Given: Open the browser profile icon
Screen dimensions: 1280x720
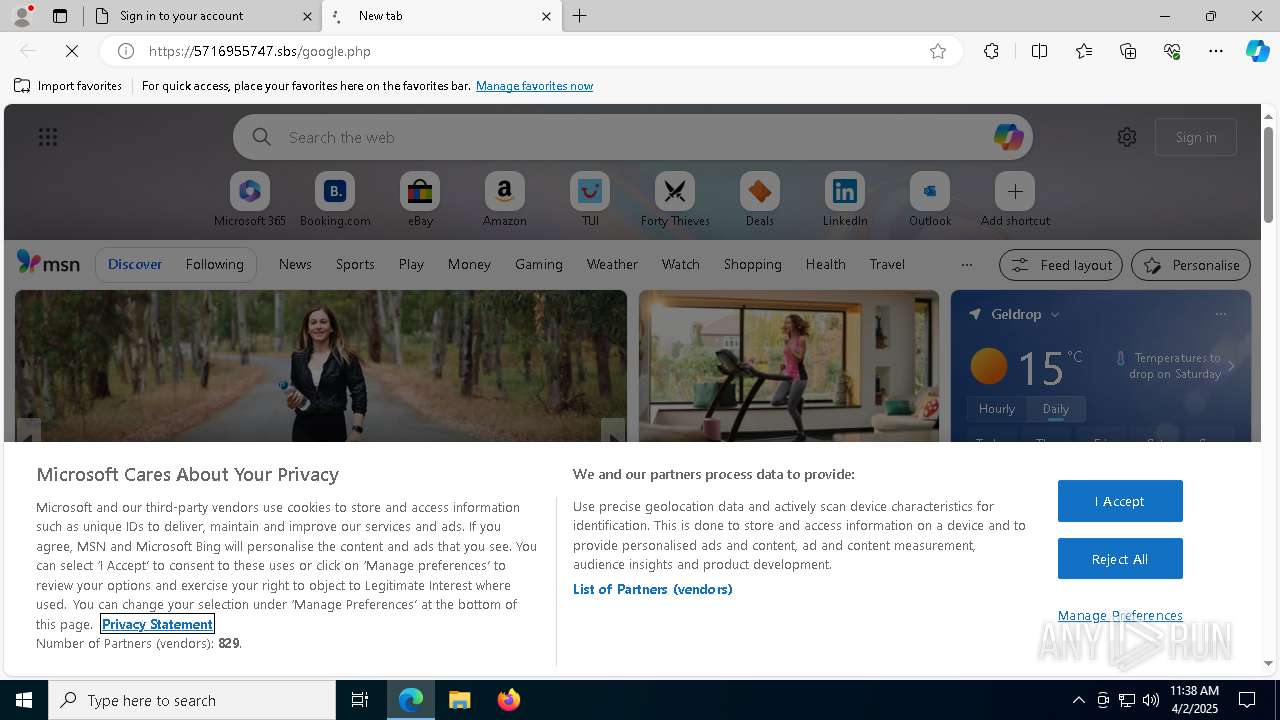Looking at the screenshot, I should point(21,16).
